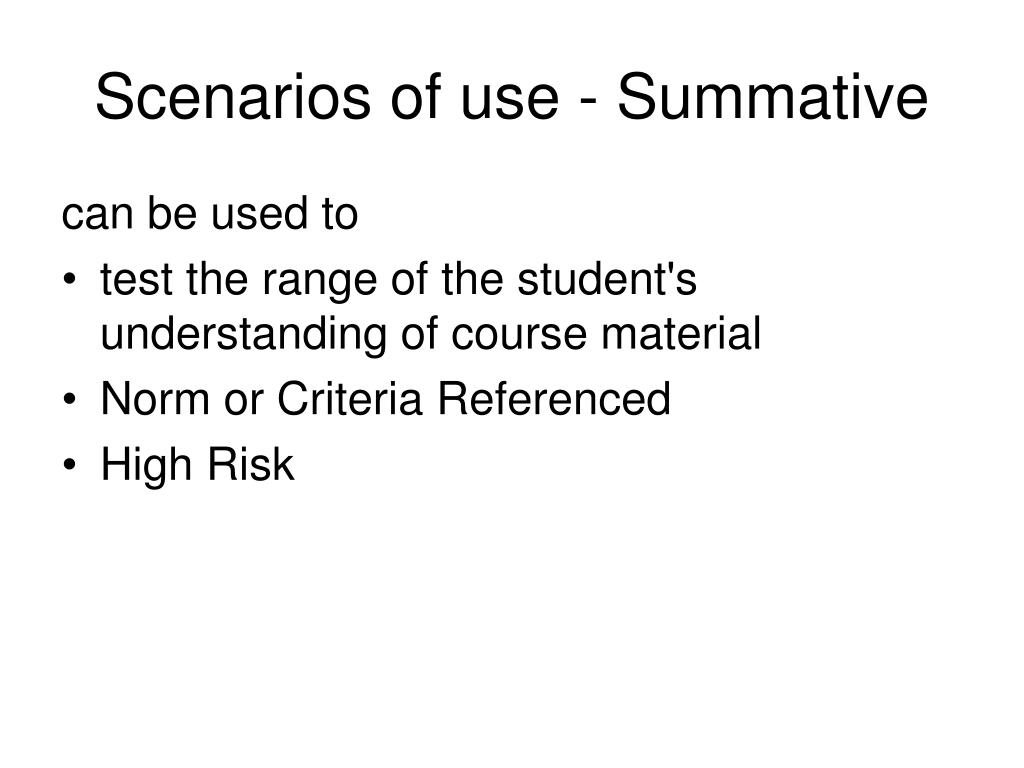The image size is (1024, 768).
Task: Select the word 'Risk' in last bullet
Action: [x=251, y=464]
